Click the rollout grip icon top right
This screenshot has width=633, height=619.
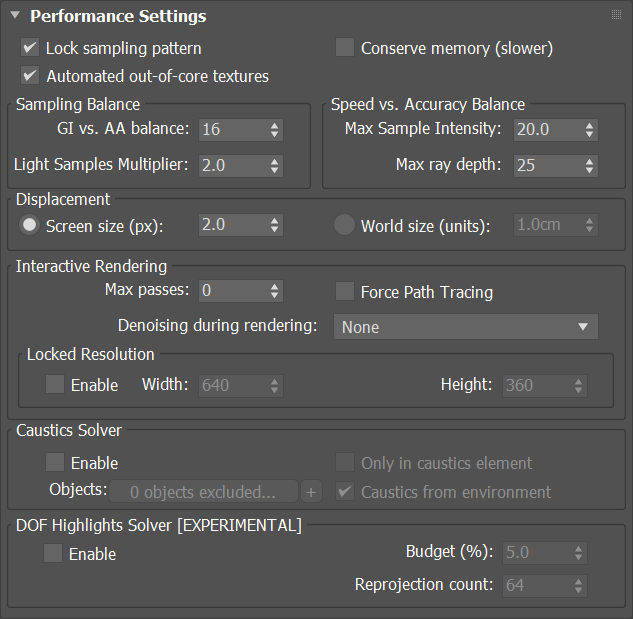tap(616, 15)
